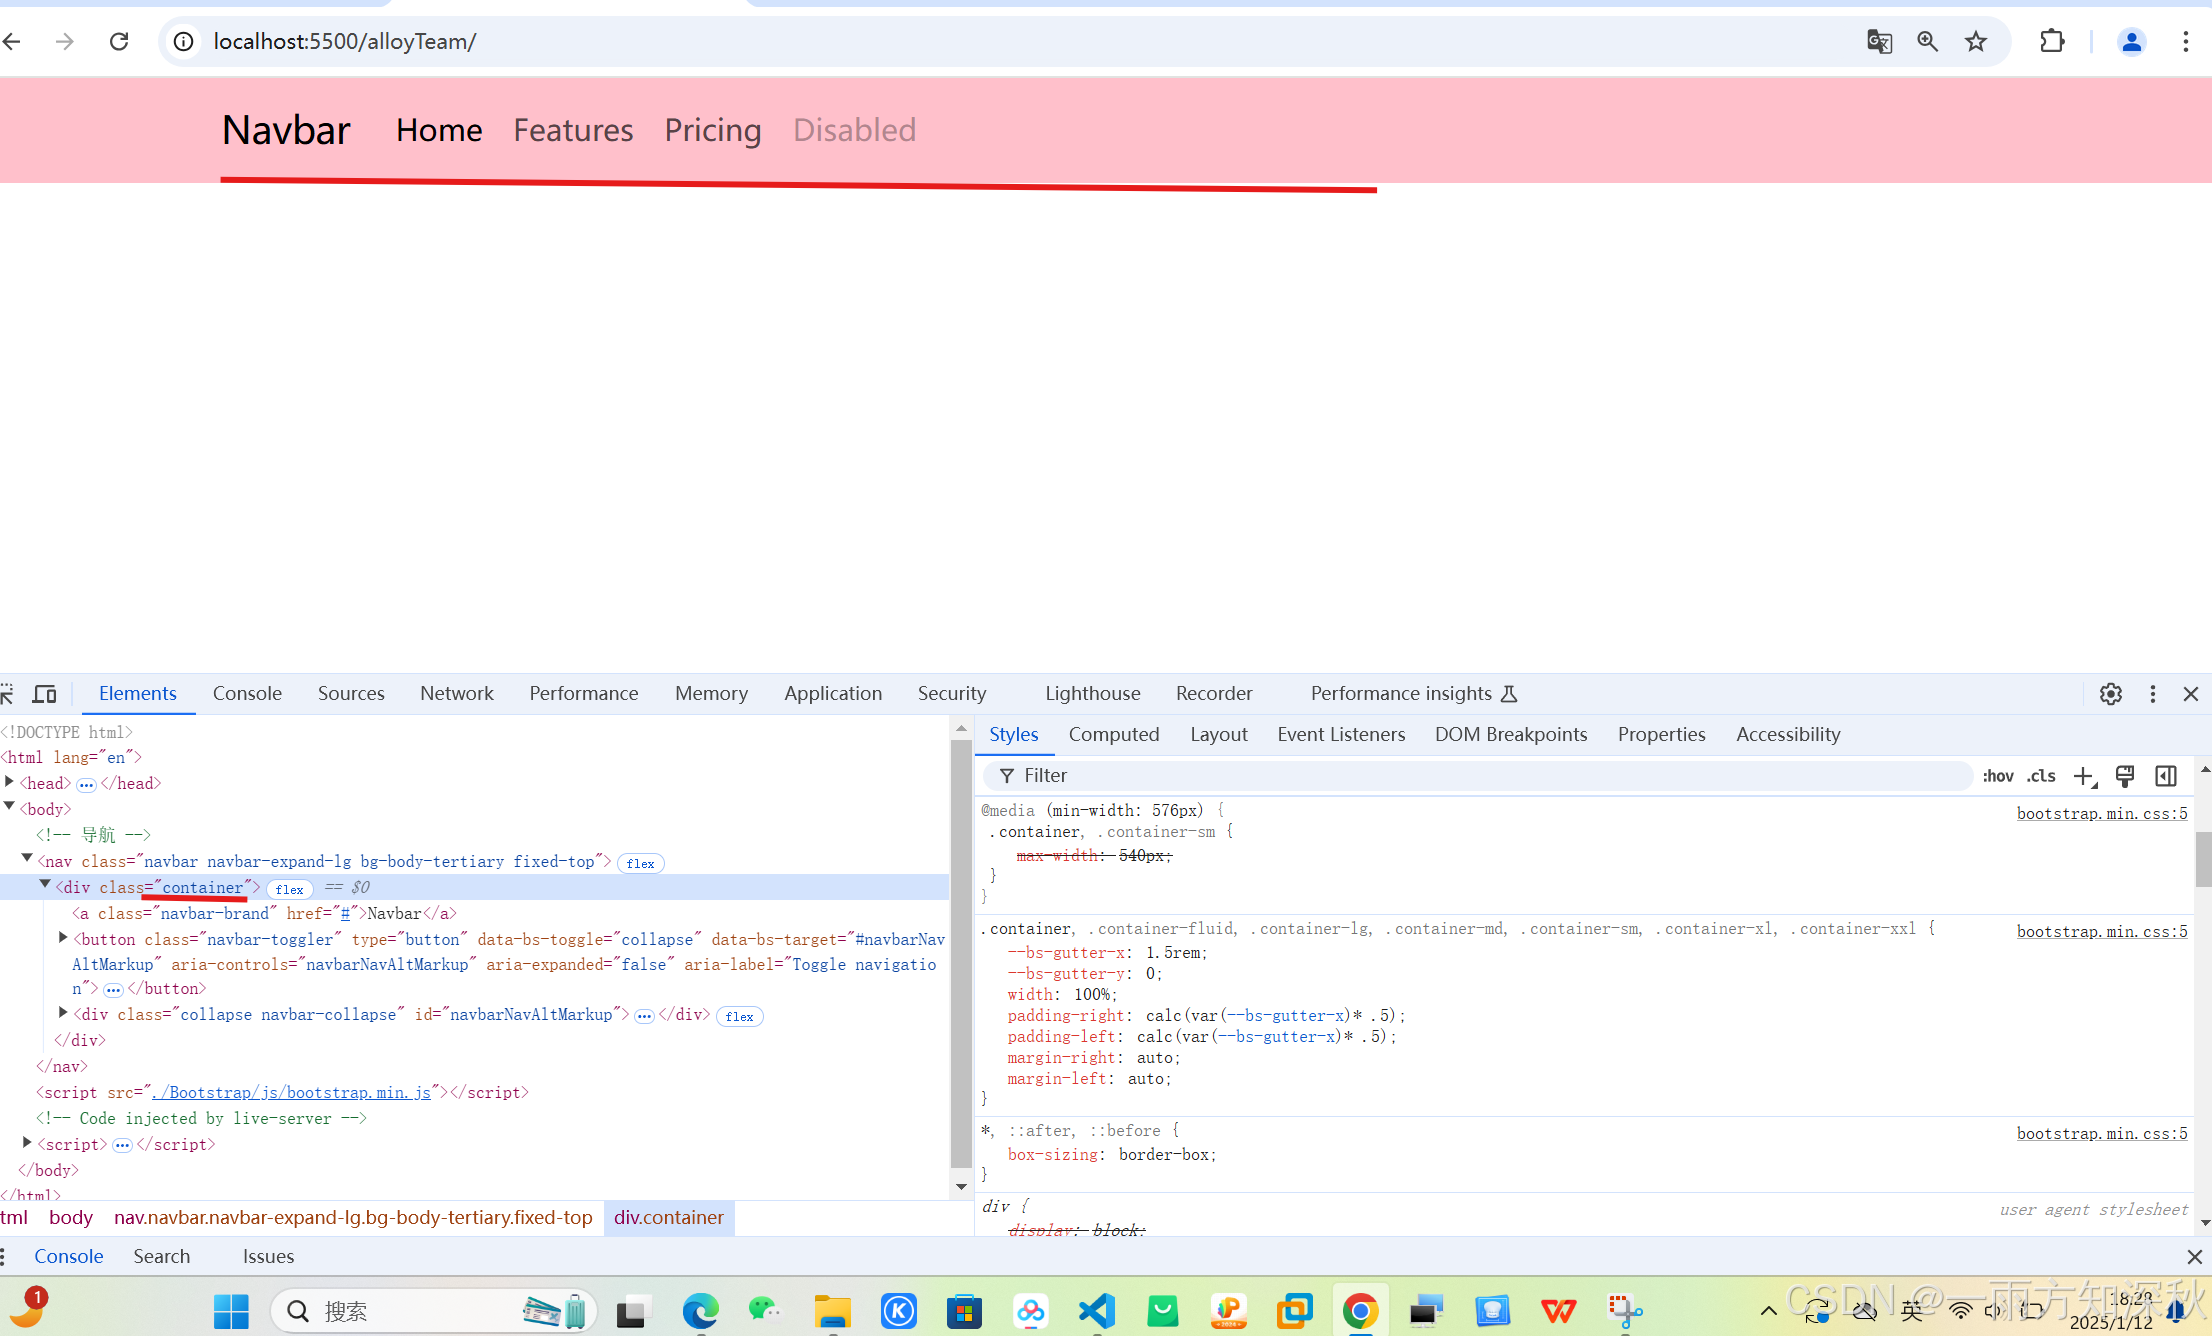Open DevTools customize three-dot menu
2212x1336 pixels.
(2153, 694)
